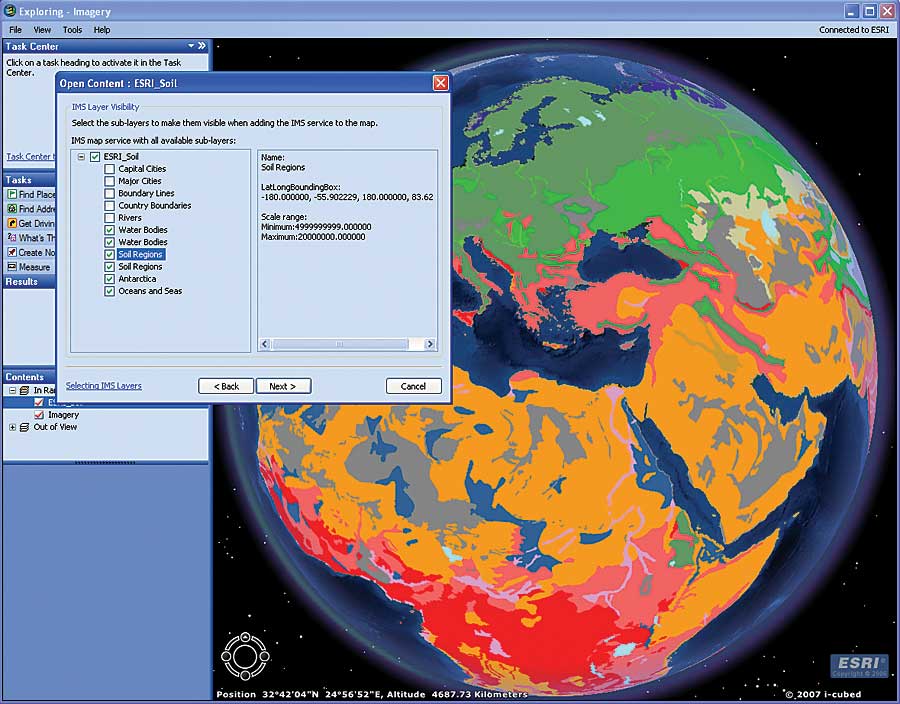Collapse Task Center with double-chevron icon
The height and width of the screenshot is (704, 900).
click(x=202, y=46)
